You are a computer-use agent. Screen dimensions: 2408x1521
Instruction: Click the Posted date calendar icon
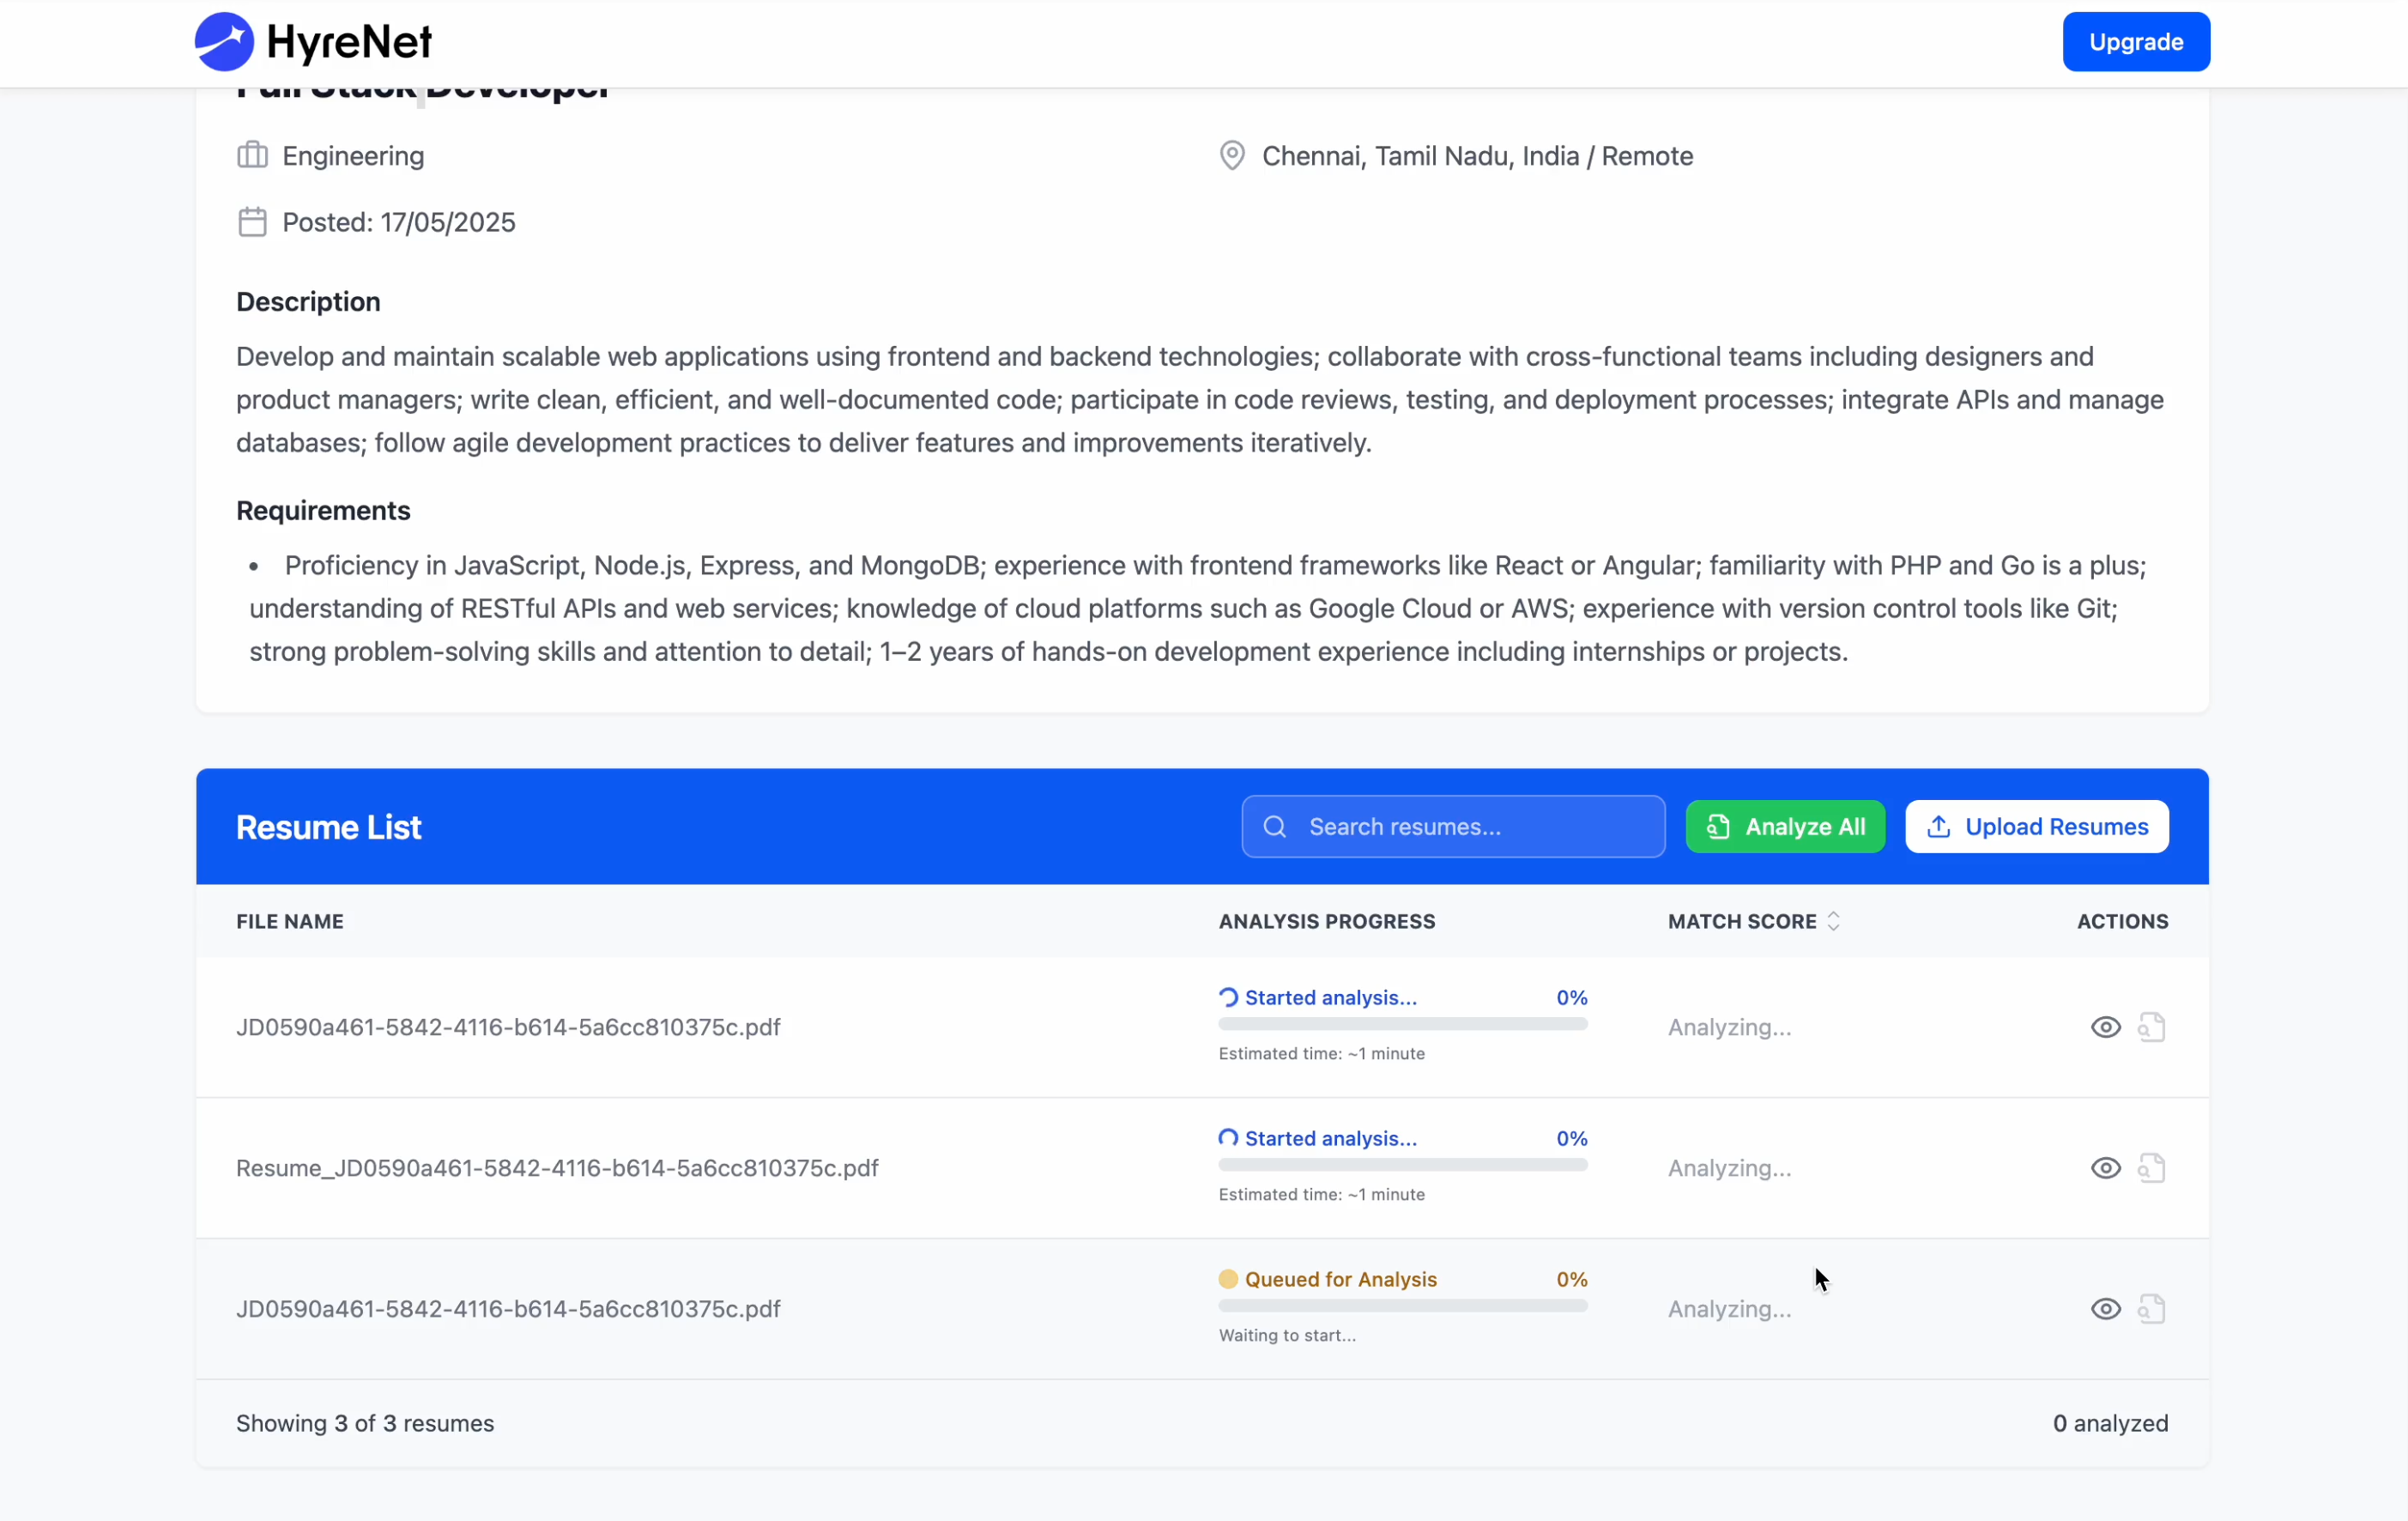coord(252,221)
